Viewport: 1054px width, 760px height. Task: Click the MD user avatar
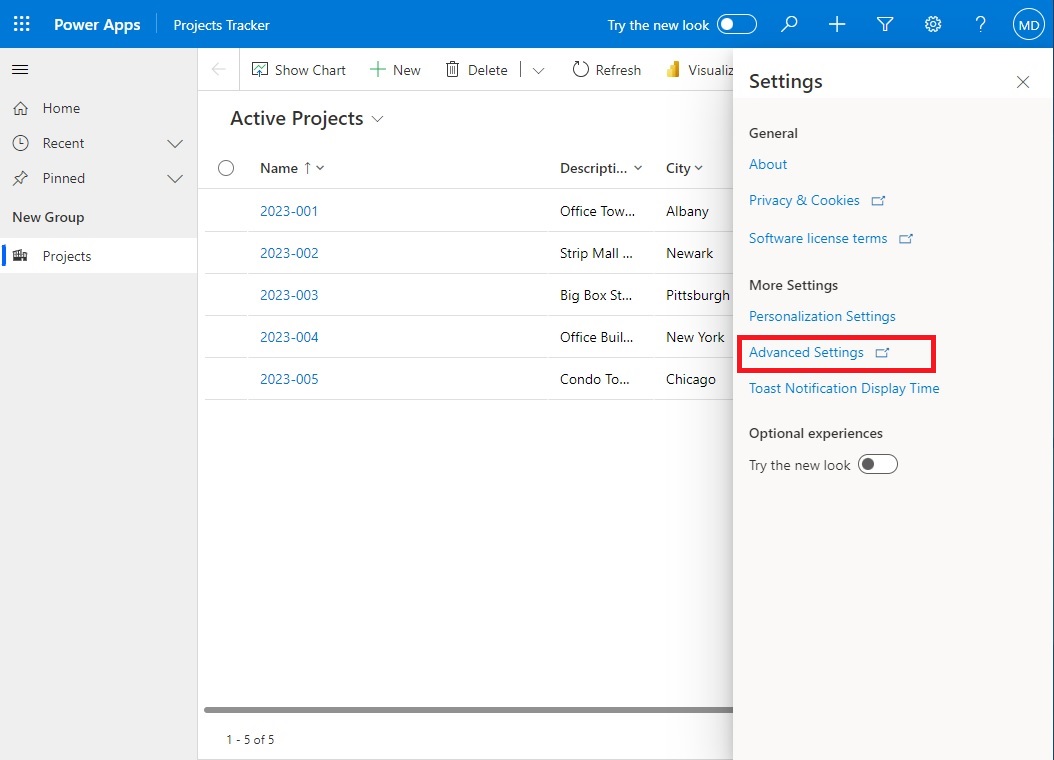pos(1028,24)
